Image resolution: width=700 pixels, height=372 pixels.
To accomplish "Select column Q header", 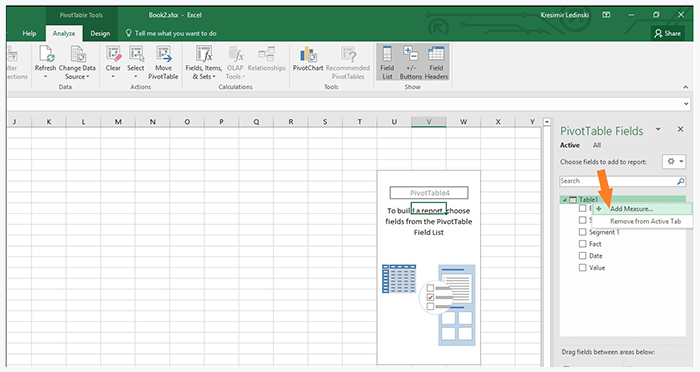I will [x=256, y=121].
